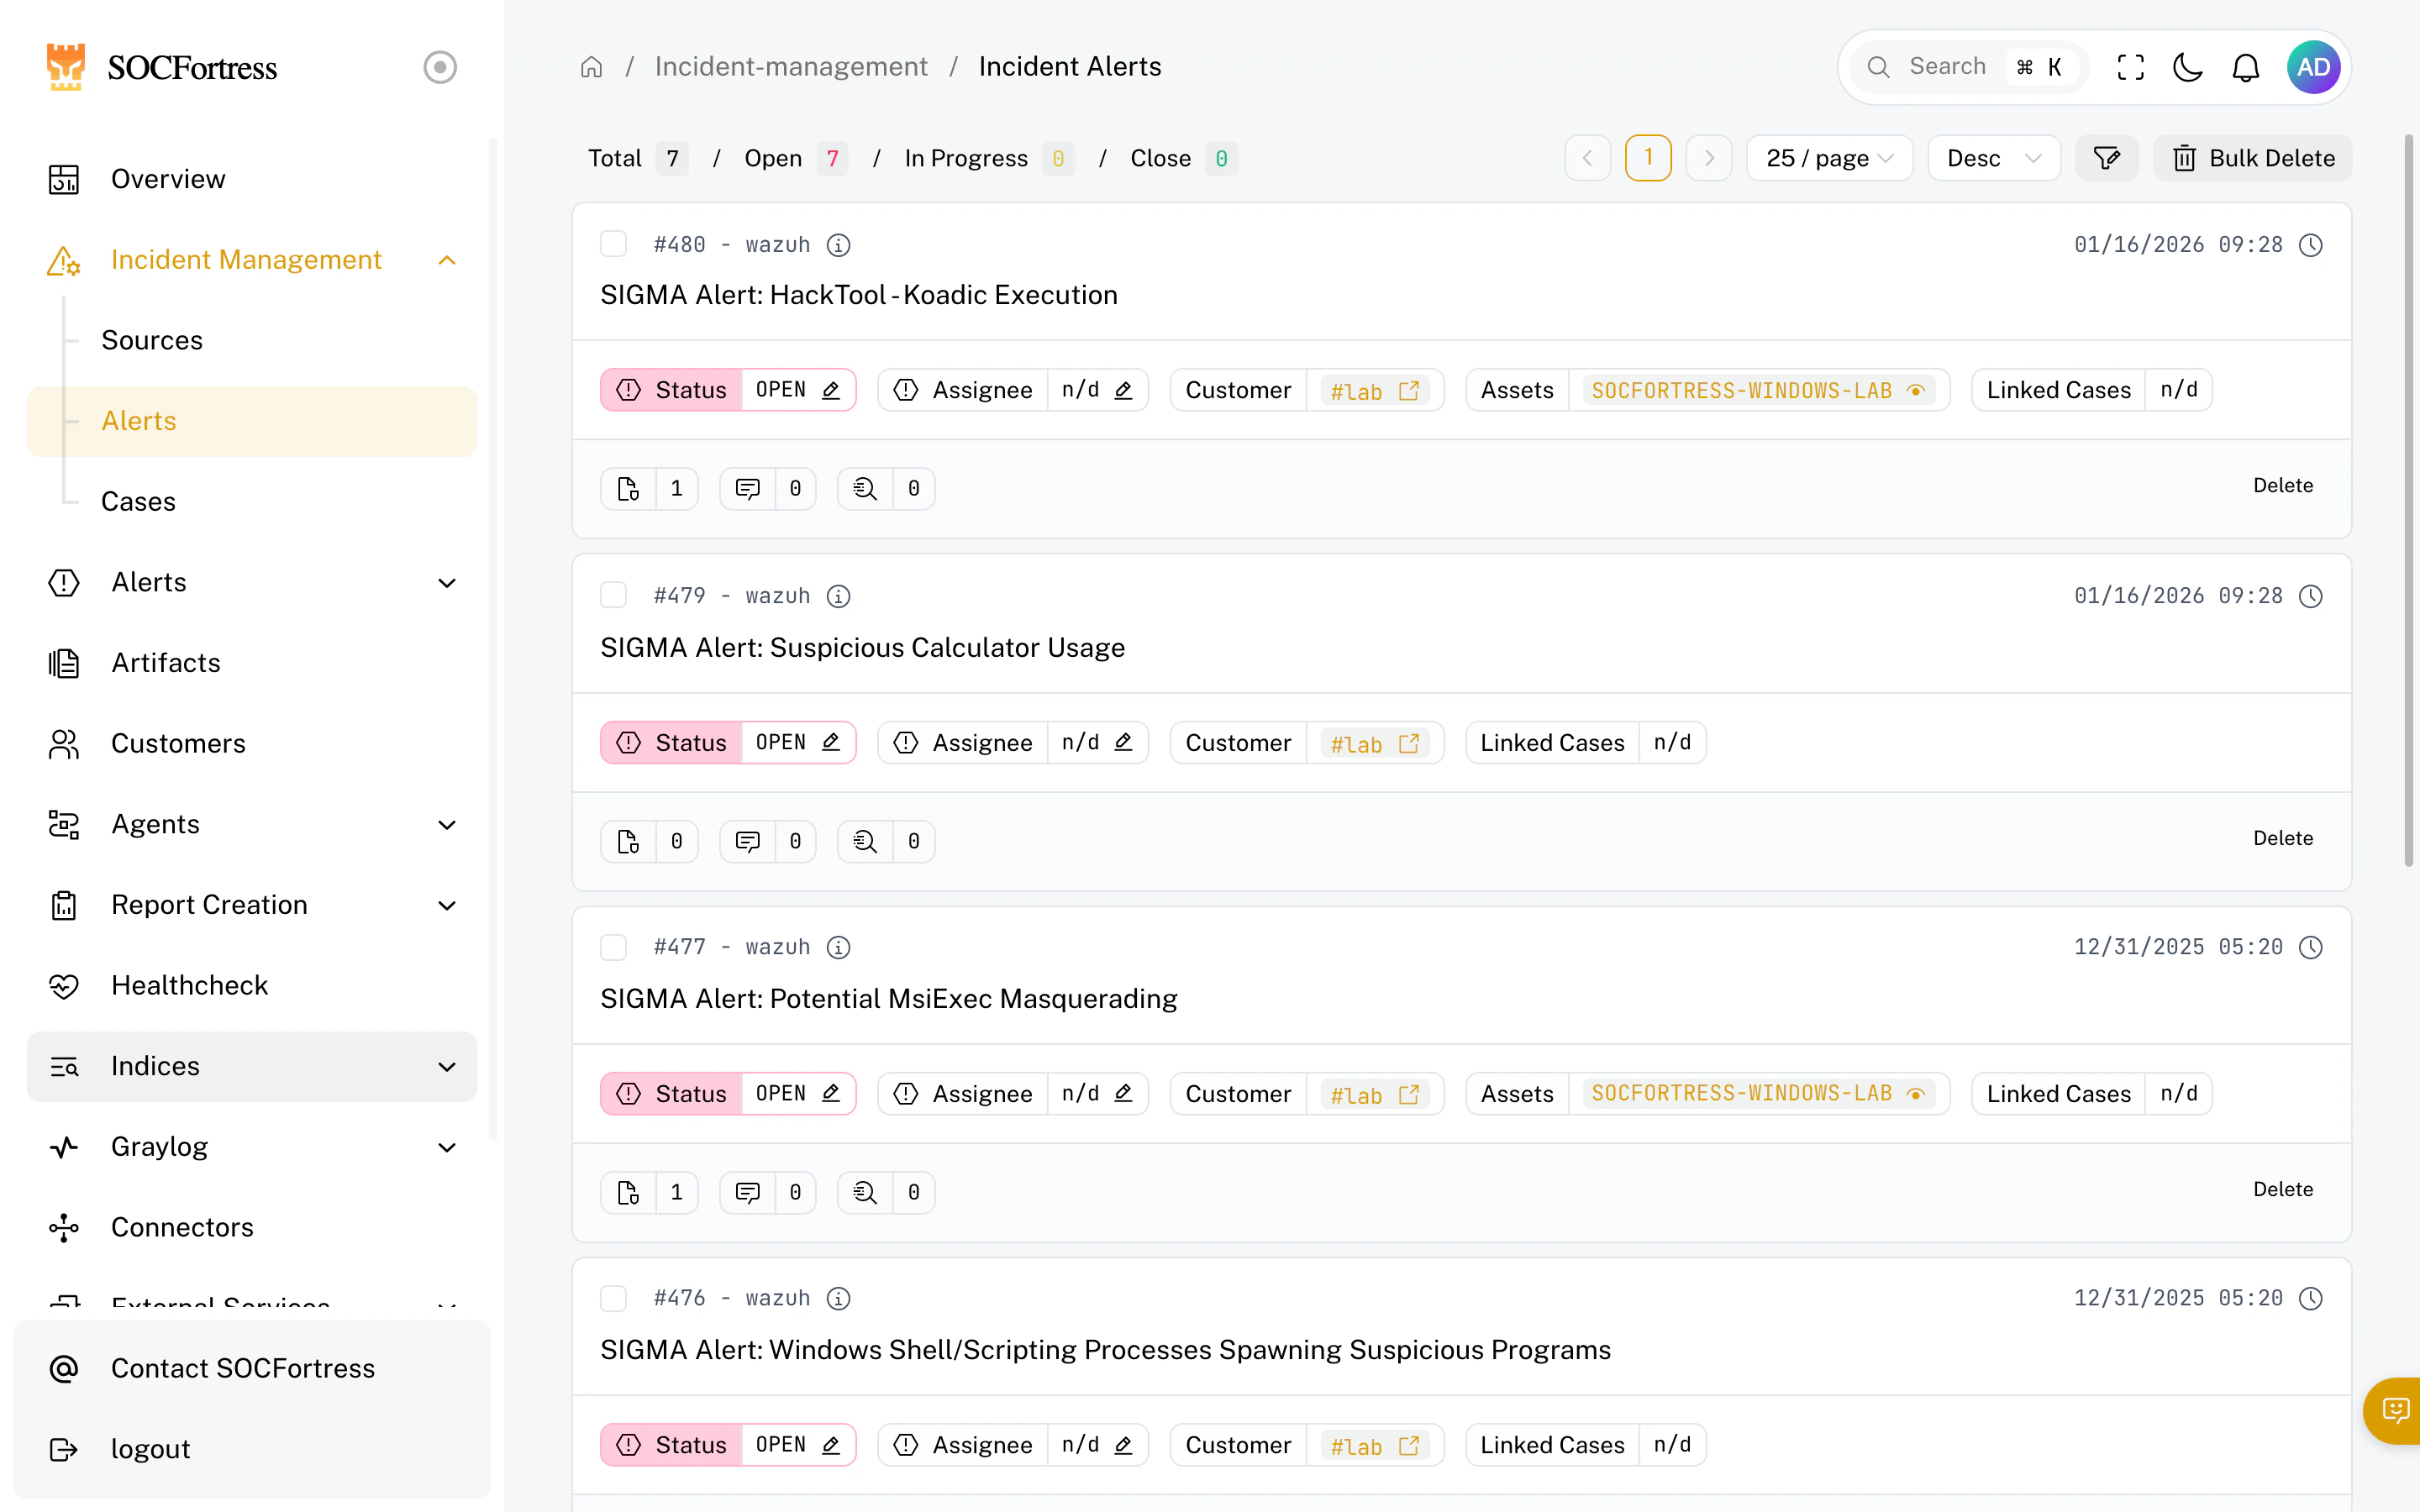Open the Windows Shell/Scripting Processes alert title

(x=1105, y=1351)
